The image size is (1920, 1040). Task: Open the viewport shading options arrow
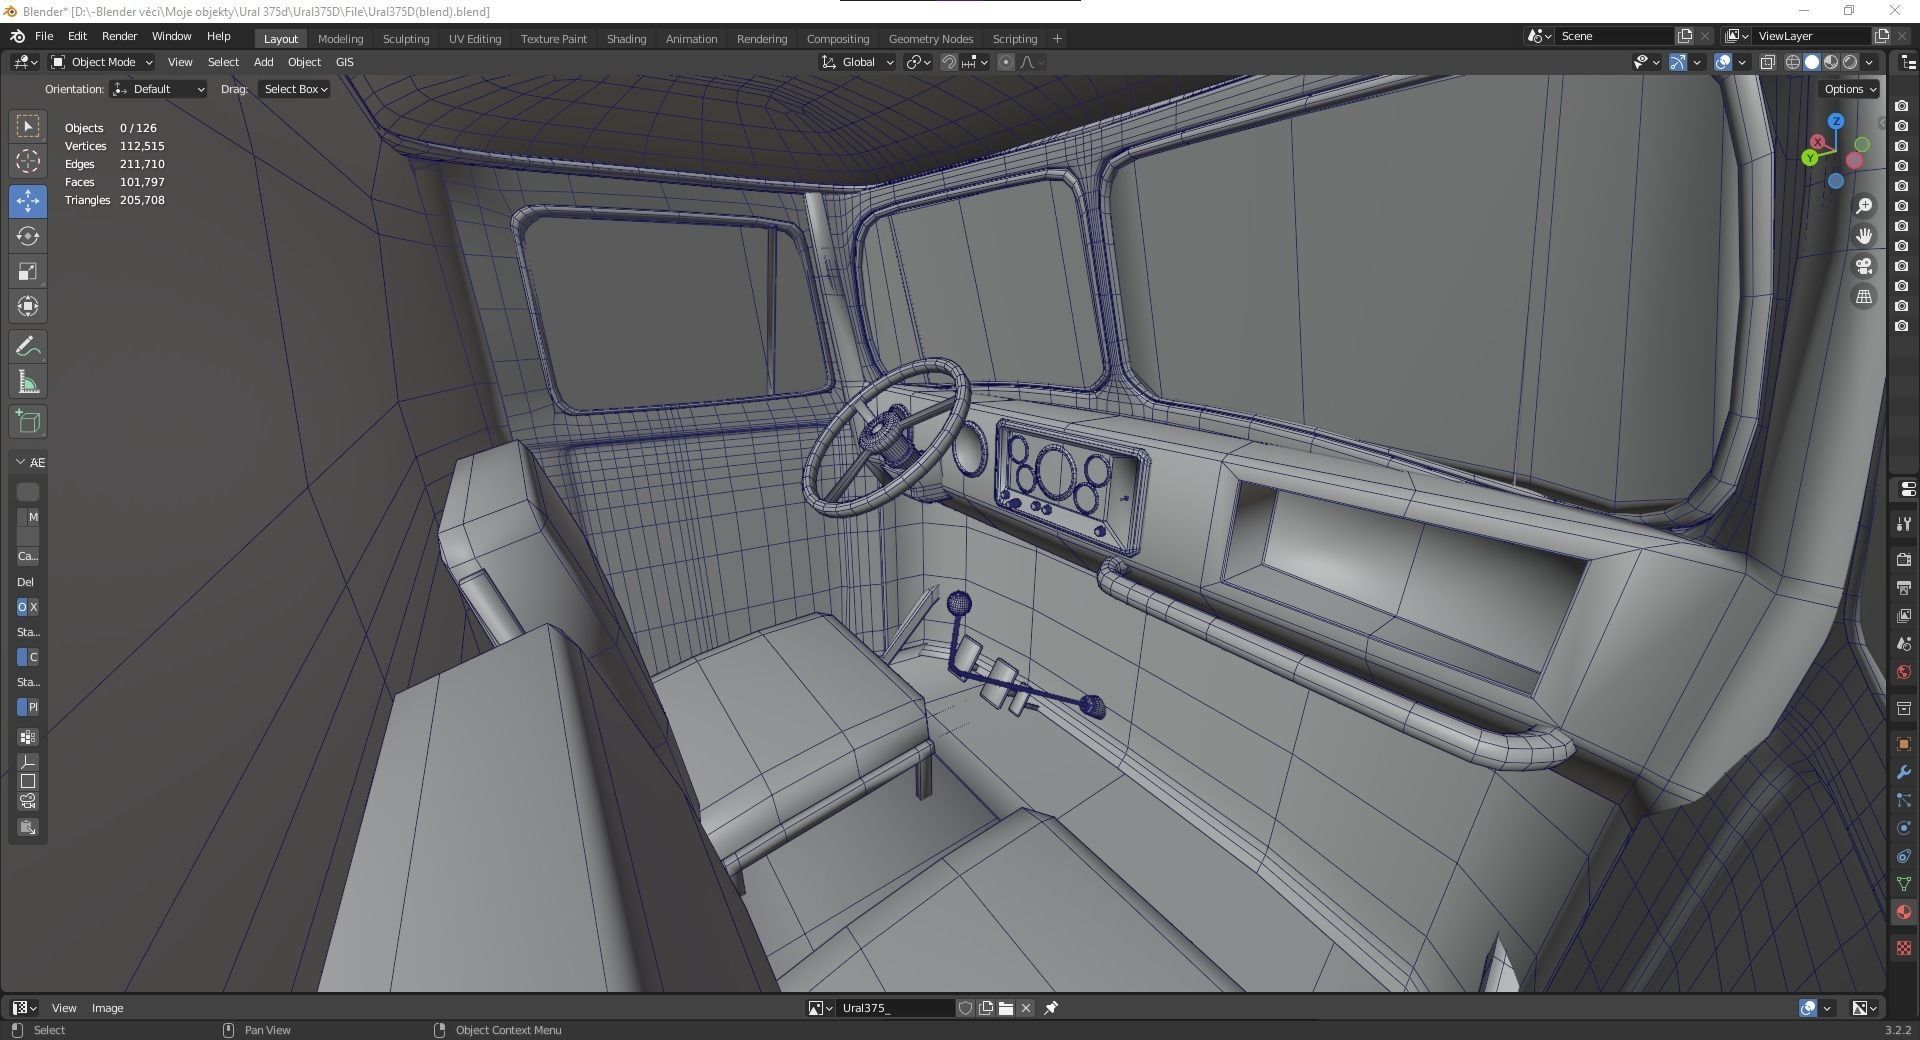point(1869,62)
